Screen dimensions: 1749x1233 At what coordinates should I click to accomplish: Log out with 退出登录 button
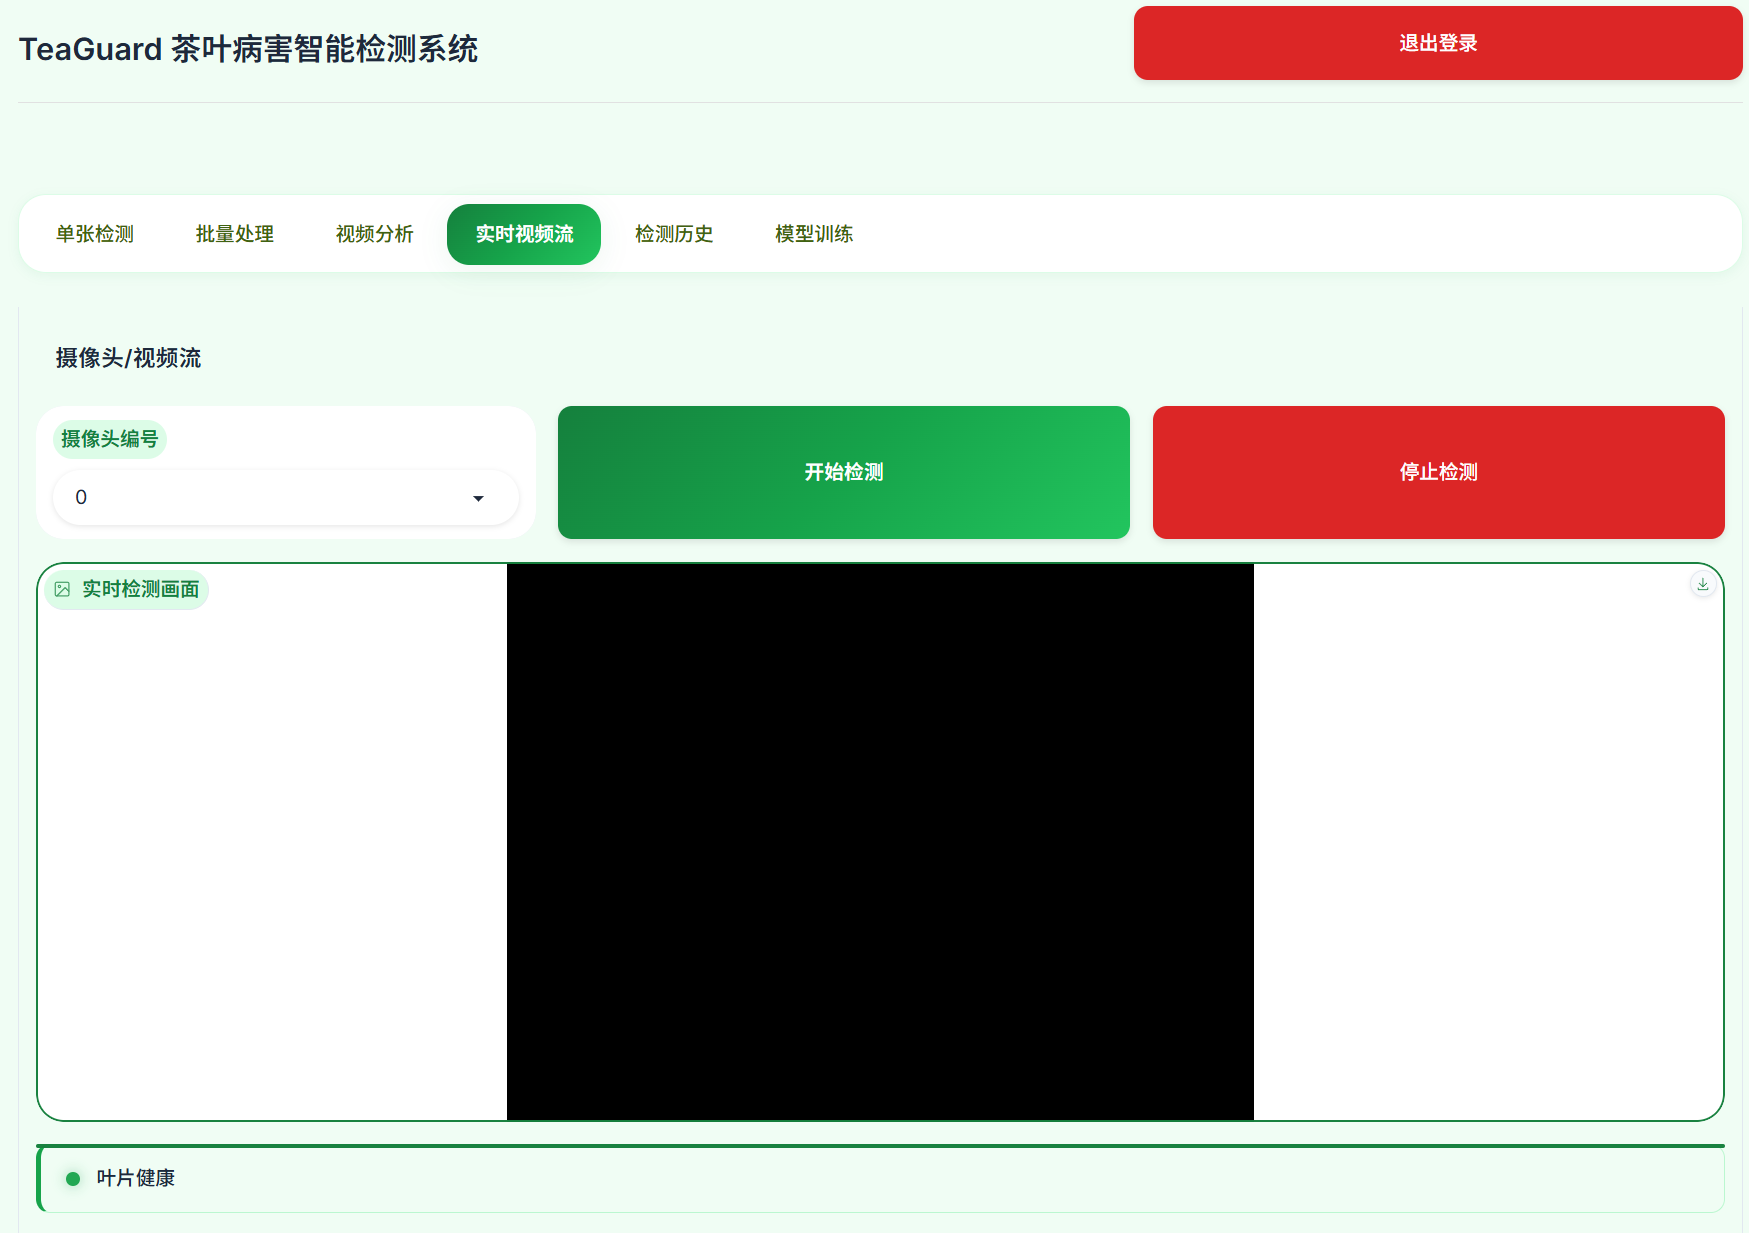(1438, 43)
